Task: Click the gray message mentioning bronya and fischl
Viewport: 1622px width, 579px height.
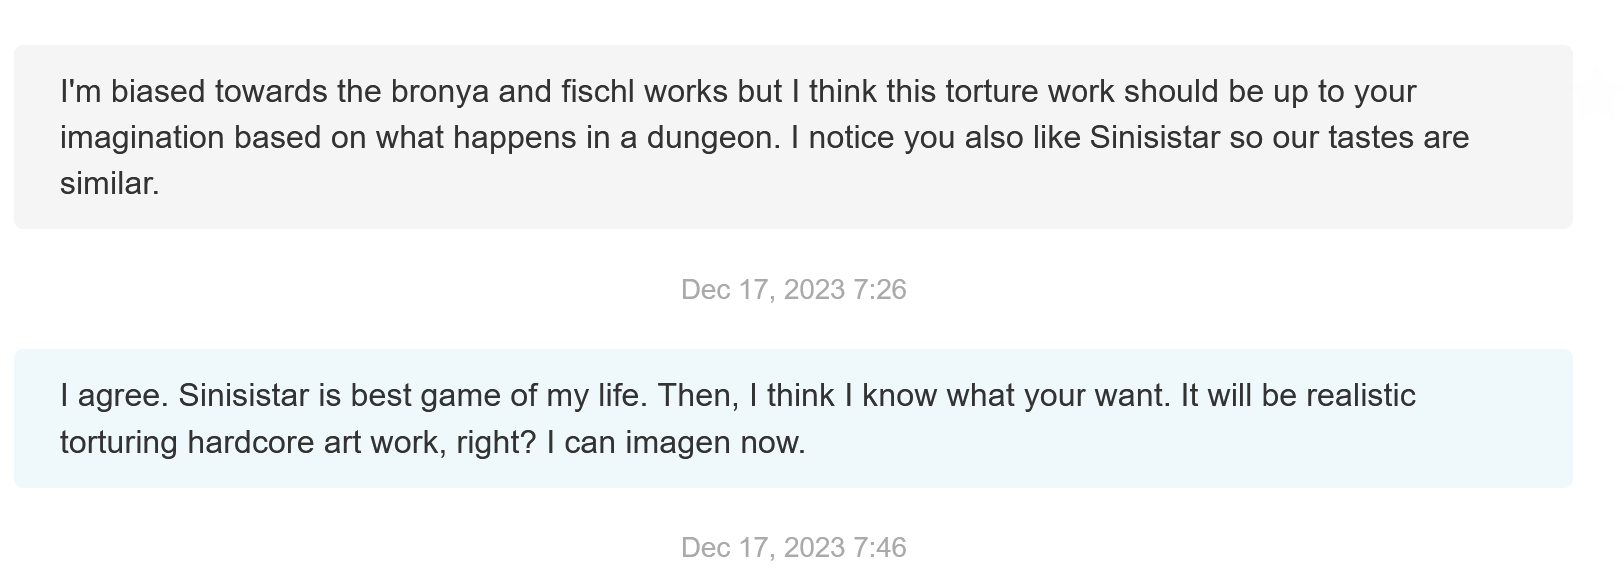Action: click(793, 137)
